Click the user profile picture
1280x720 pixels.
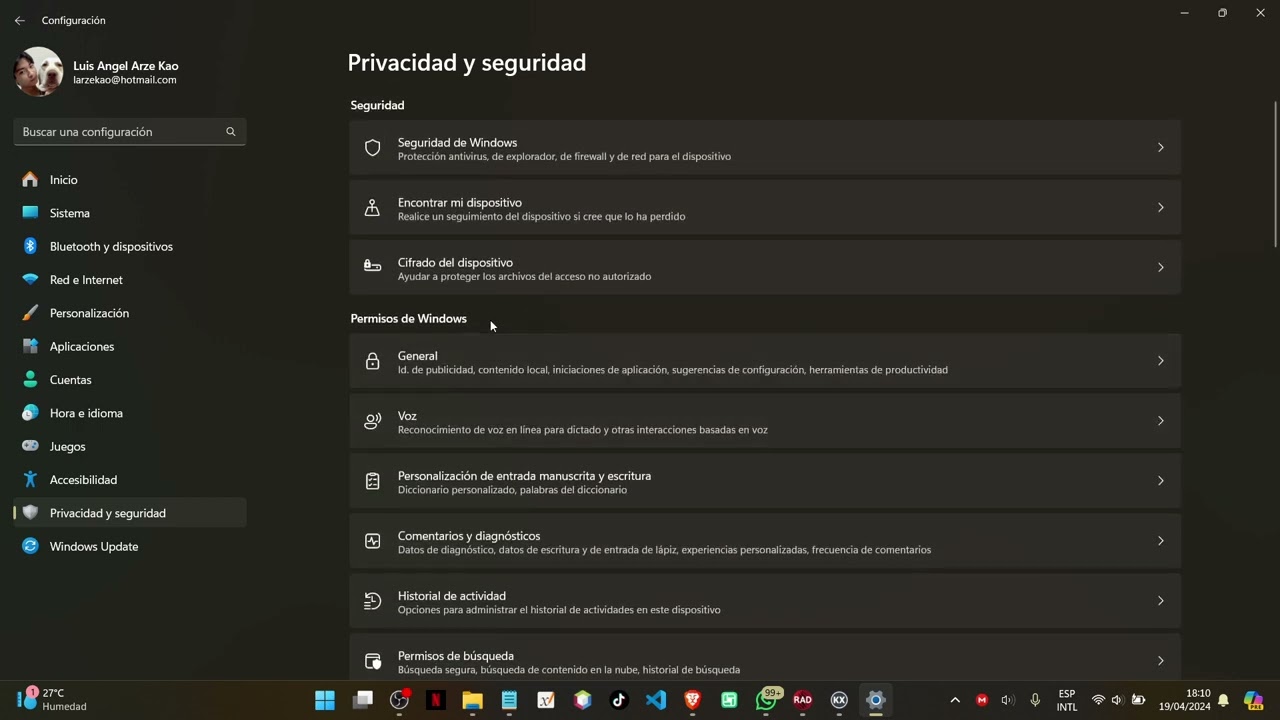coord(39,72)
